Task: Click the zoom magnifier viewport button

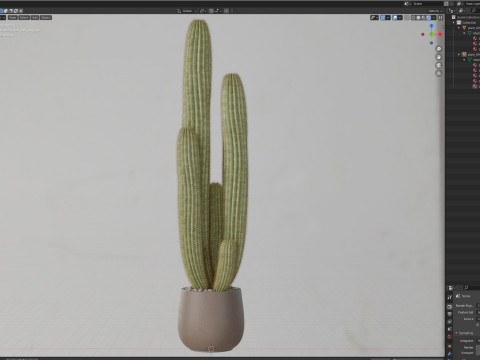Action: click(x=439, y=49)
